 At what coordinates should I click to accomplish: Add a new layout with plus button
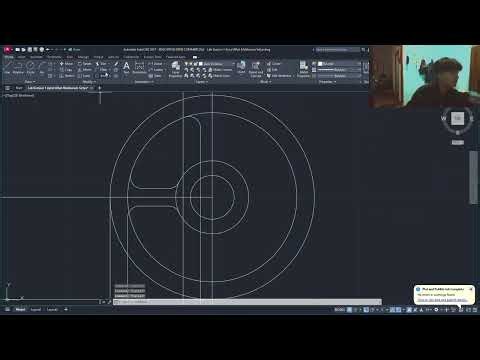coord(66,310)
